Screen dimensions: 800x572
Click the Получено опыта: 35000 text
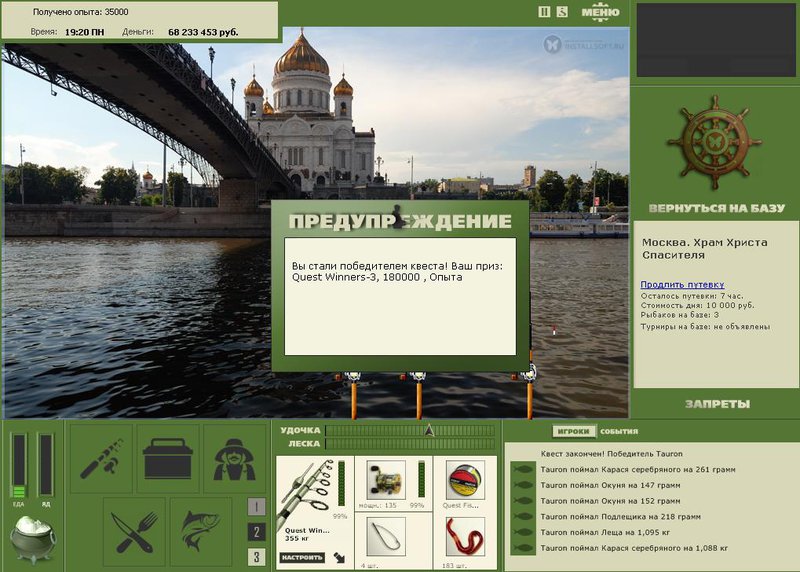[x=81, y=12]
